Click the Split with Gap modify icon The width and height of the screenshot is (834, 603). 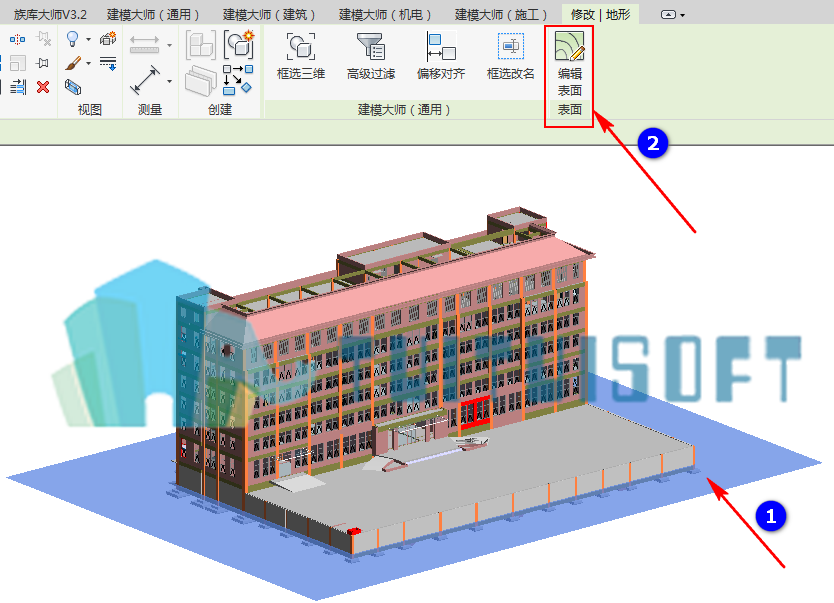coord(17,39)
